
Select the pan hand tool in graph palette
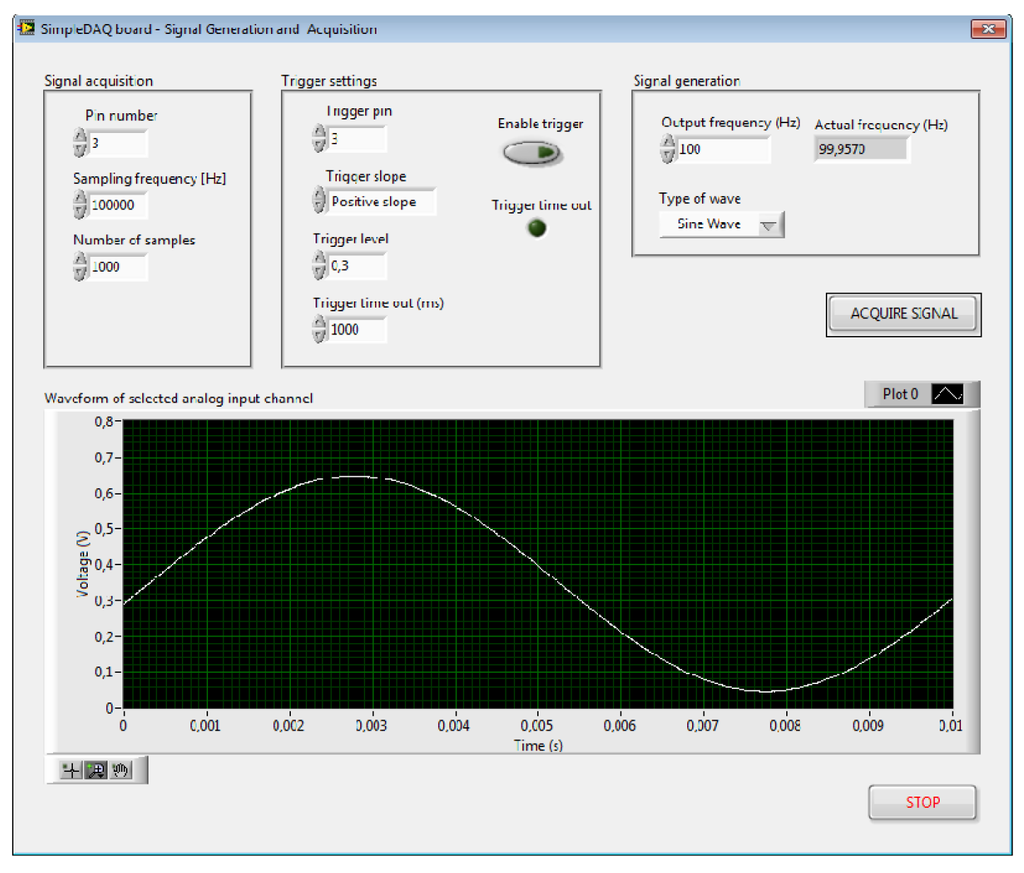point(121,770)
